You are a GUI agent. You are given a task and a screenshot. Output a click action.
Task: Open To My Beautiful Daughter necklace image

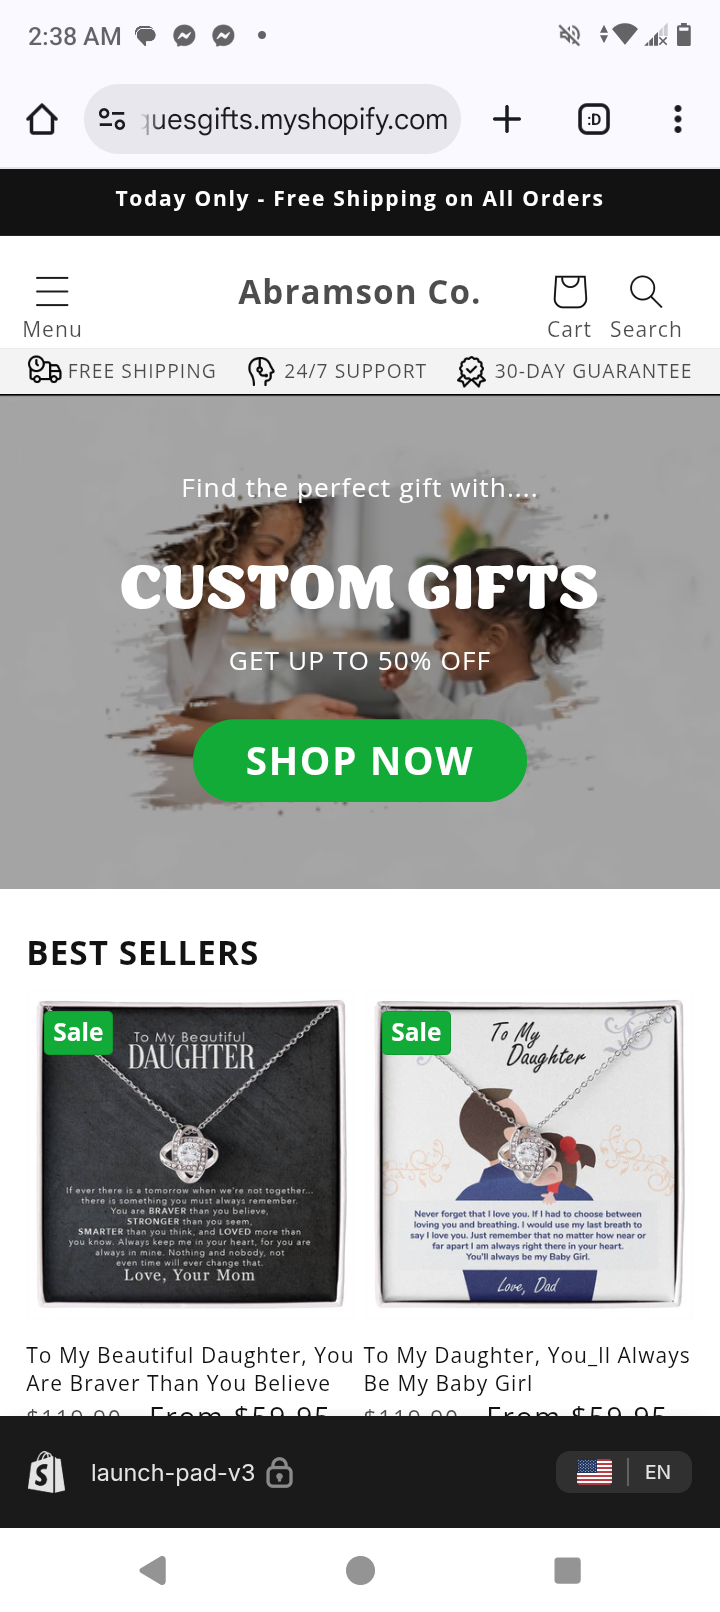[x=191, y=1153]
